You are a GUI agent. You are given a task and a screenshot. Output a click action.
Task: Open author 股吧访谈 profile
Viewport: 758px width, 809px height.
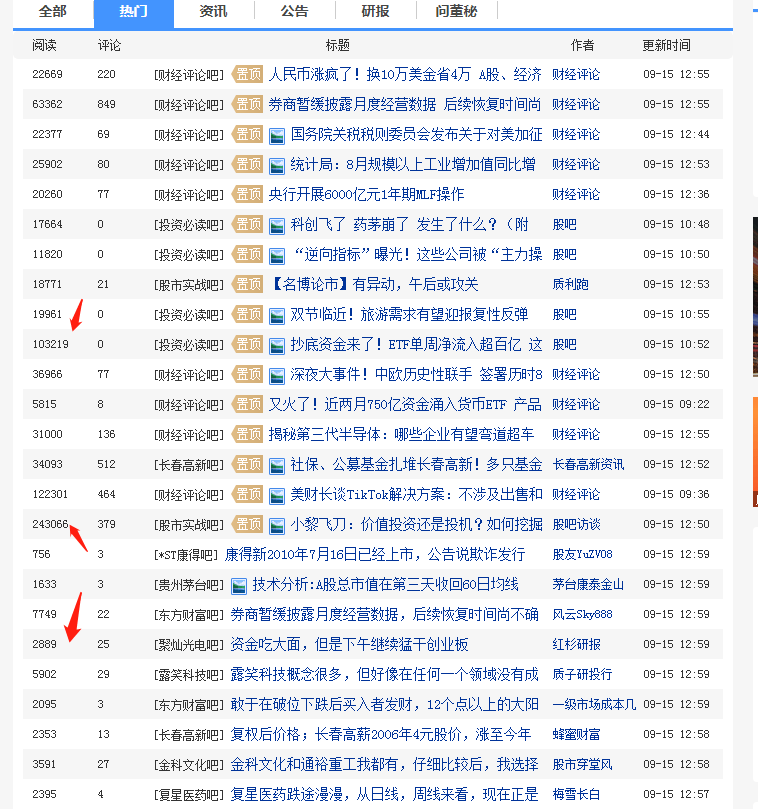pos(576,524)
